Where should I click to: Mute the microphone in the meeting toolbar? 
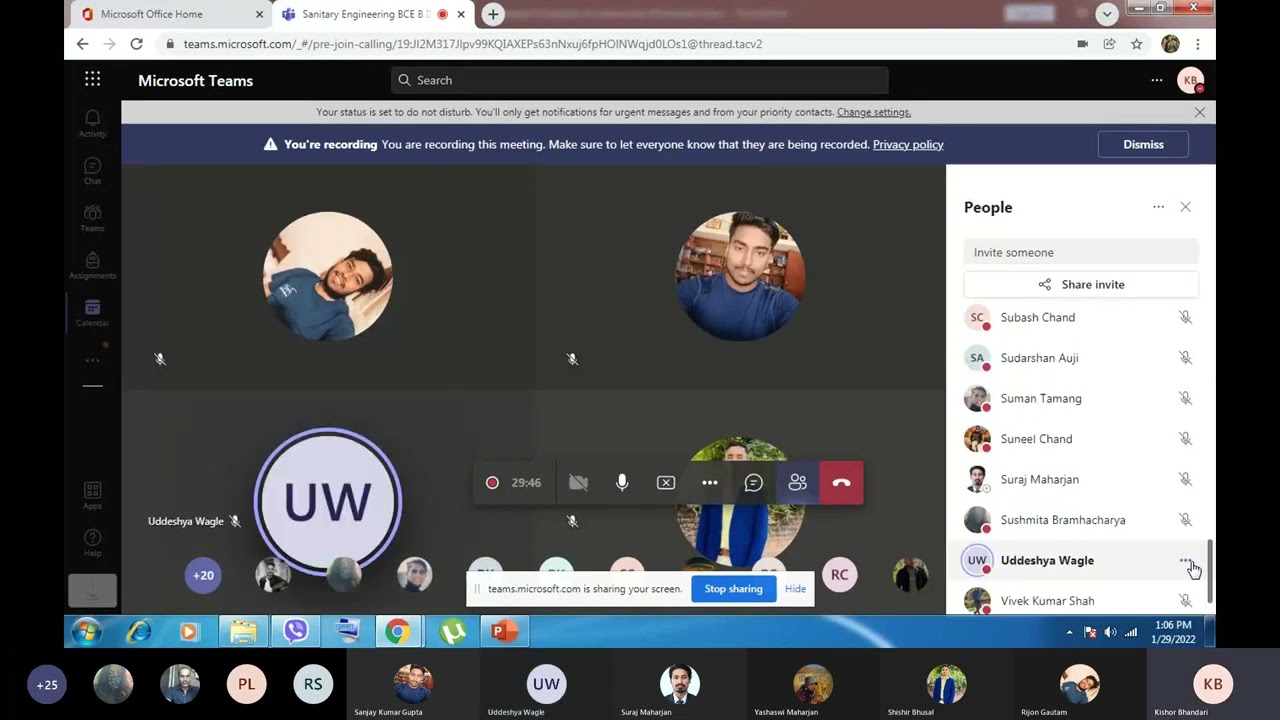pyautogui.click(x=622, y=483)
